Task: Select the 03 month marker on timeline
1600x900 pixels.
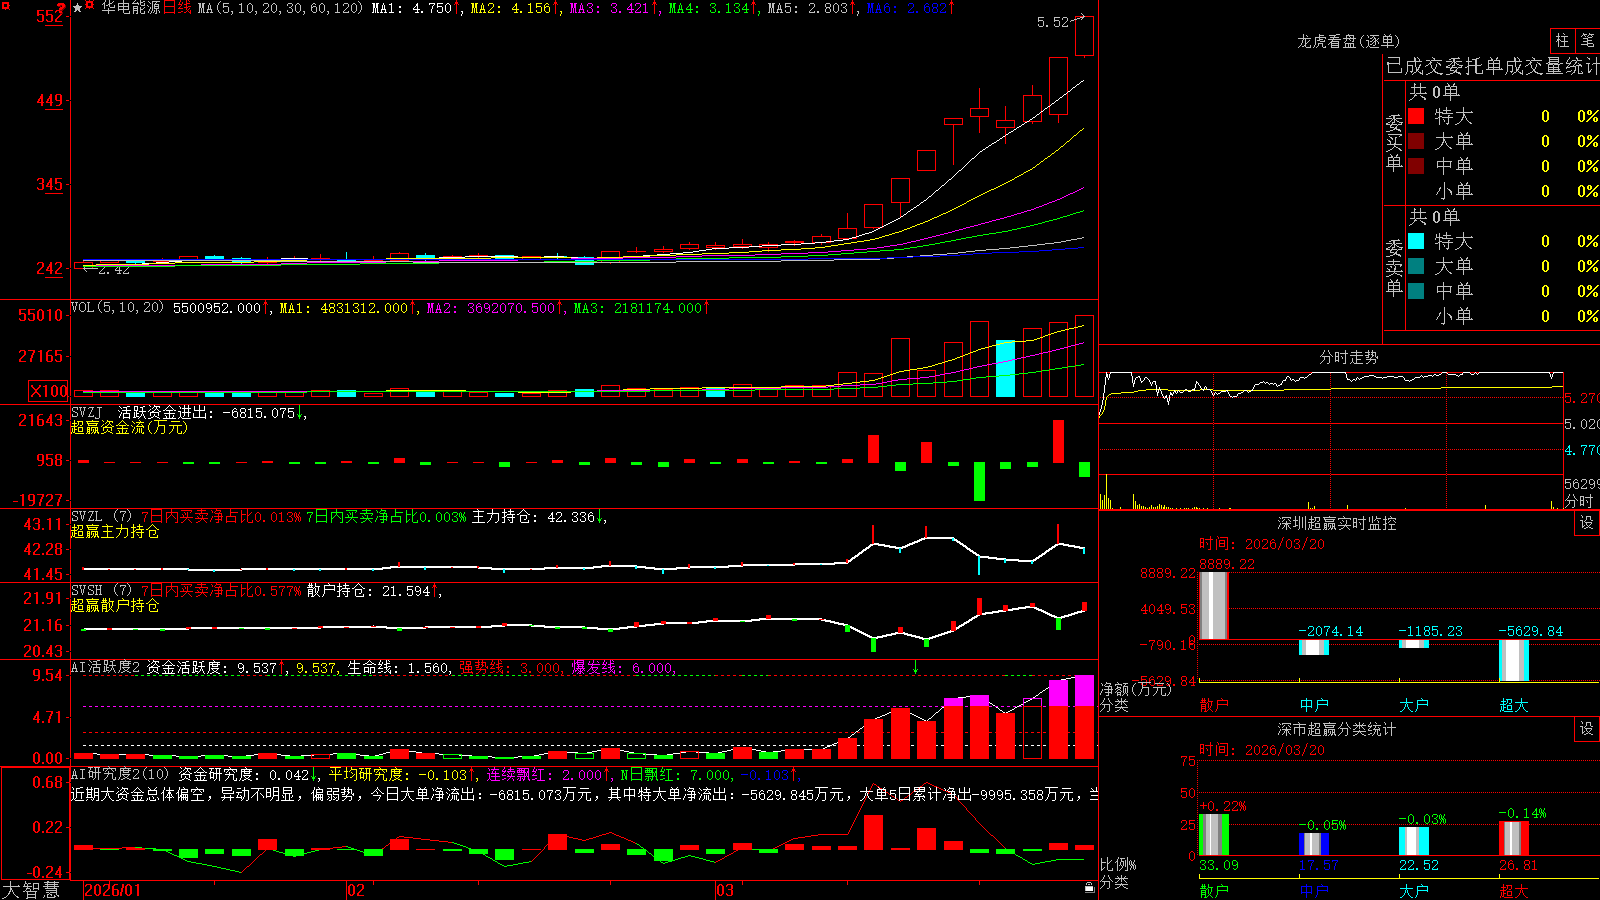Action: (x=725, y=890)
